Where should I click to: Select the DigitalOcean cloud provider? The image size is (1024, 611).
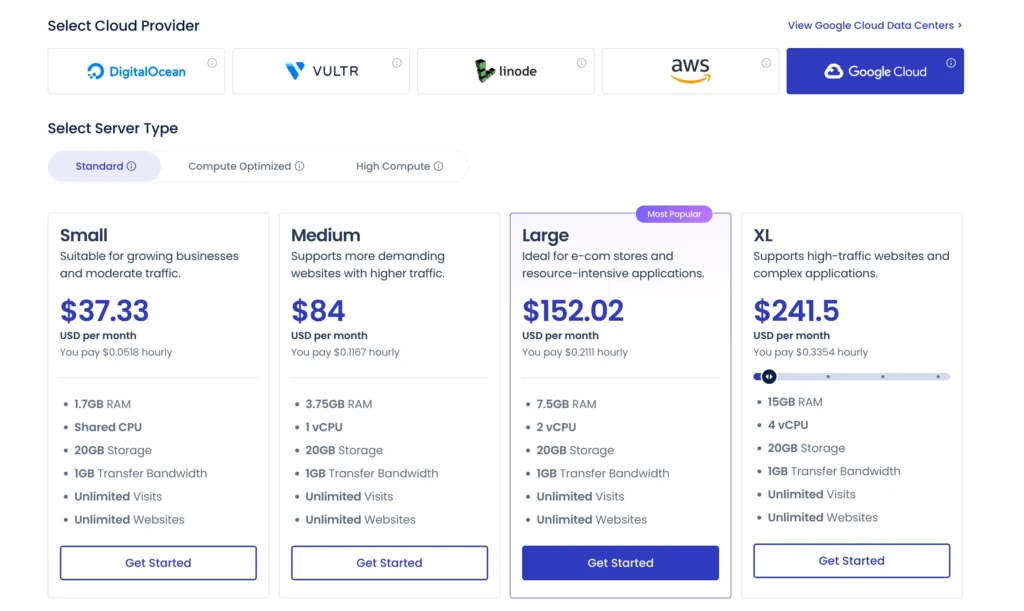tap(136, 70)
